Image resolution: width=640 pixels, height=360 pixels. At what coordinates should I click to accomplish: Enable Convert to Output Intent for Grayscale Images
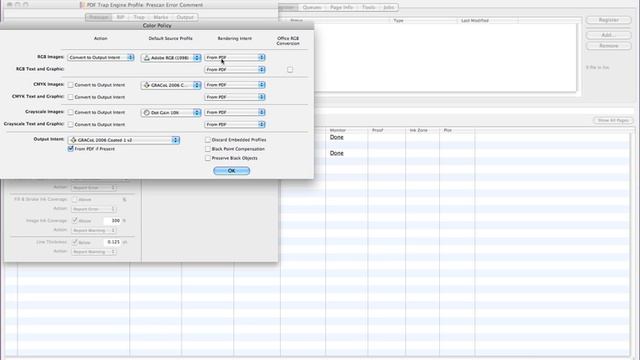tap(71, 112)
